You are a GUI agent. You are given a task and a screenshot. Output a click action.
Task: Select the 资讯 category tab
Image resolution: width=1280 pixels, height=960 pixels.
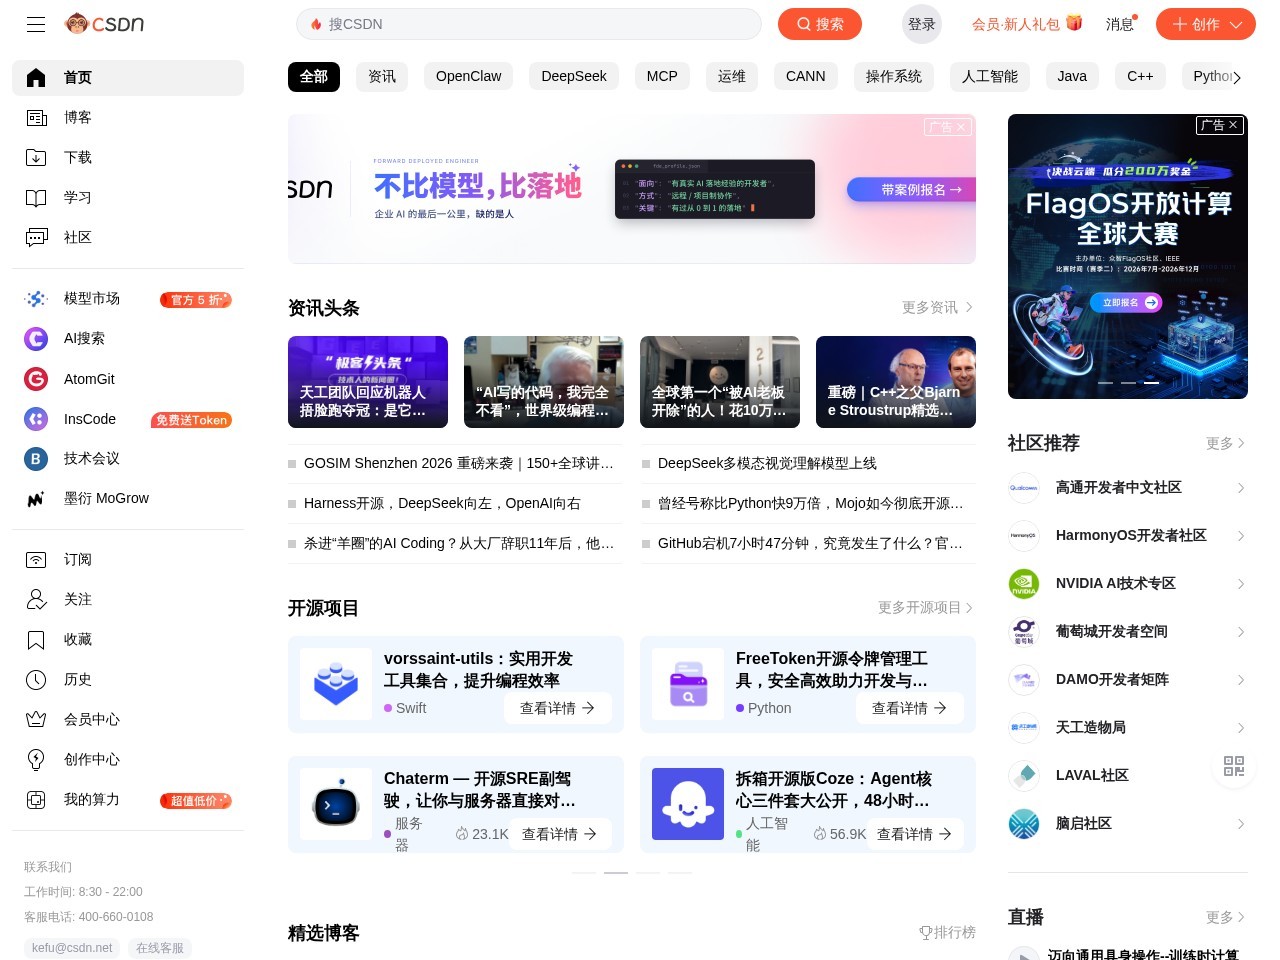[x=382, y=77]
